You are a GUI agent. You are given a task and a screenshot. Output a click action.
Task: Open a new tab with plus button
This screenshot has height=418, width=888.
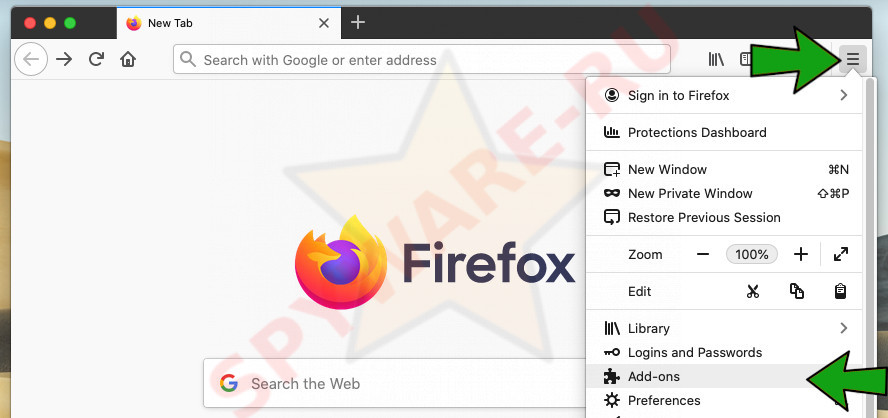pos(358,23)
